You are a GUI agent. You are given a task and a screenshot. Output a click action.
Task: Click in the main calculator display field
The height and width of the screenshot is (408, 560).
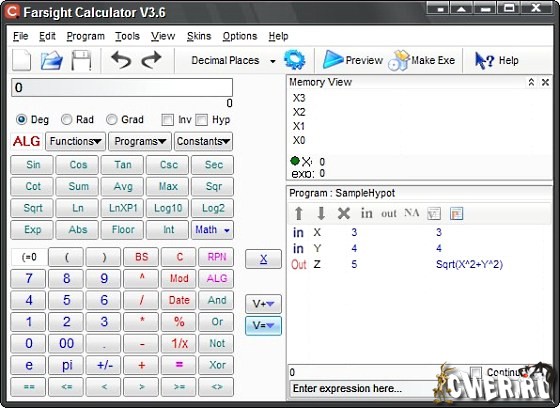pos(122,88)
